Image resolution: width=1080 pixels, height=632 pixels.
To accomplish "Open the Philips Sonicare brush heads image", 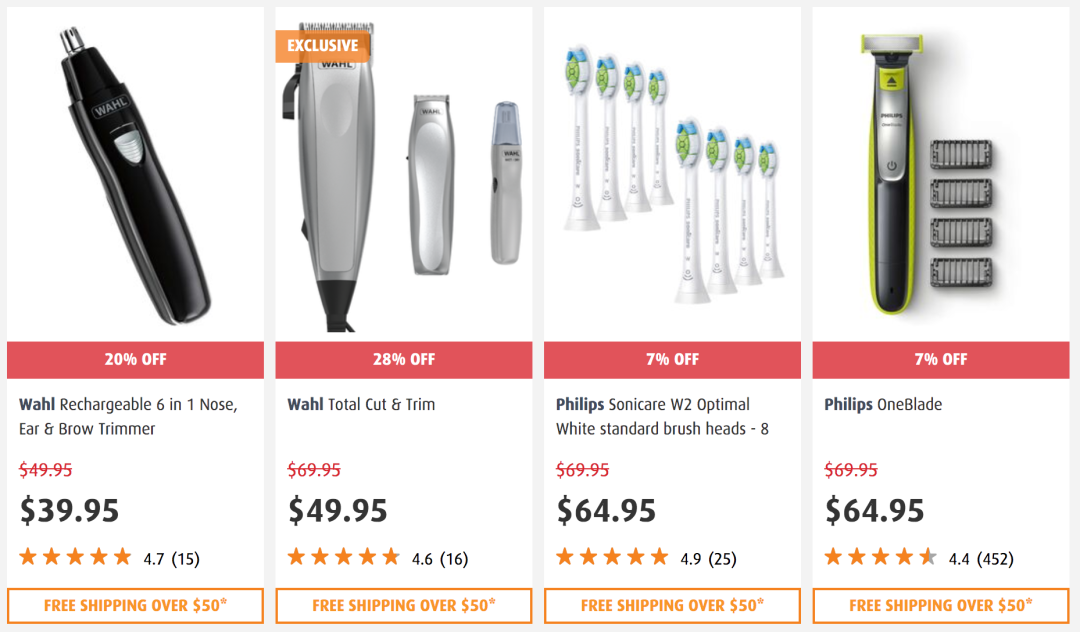I will (x=672, y=174).
